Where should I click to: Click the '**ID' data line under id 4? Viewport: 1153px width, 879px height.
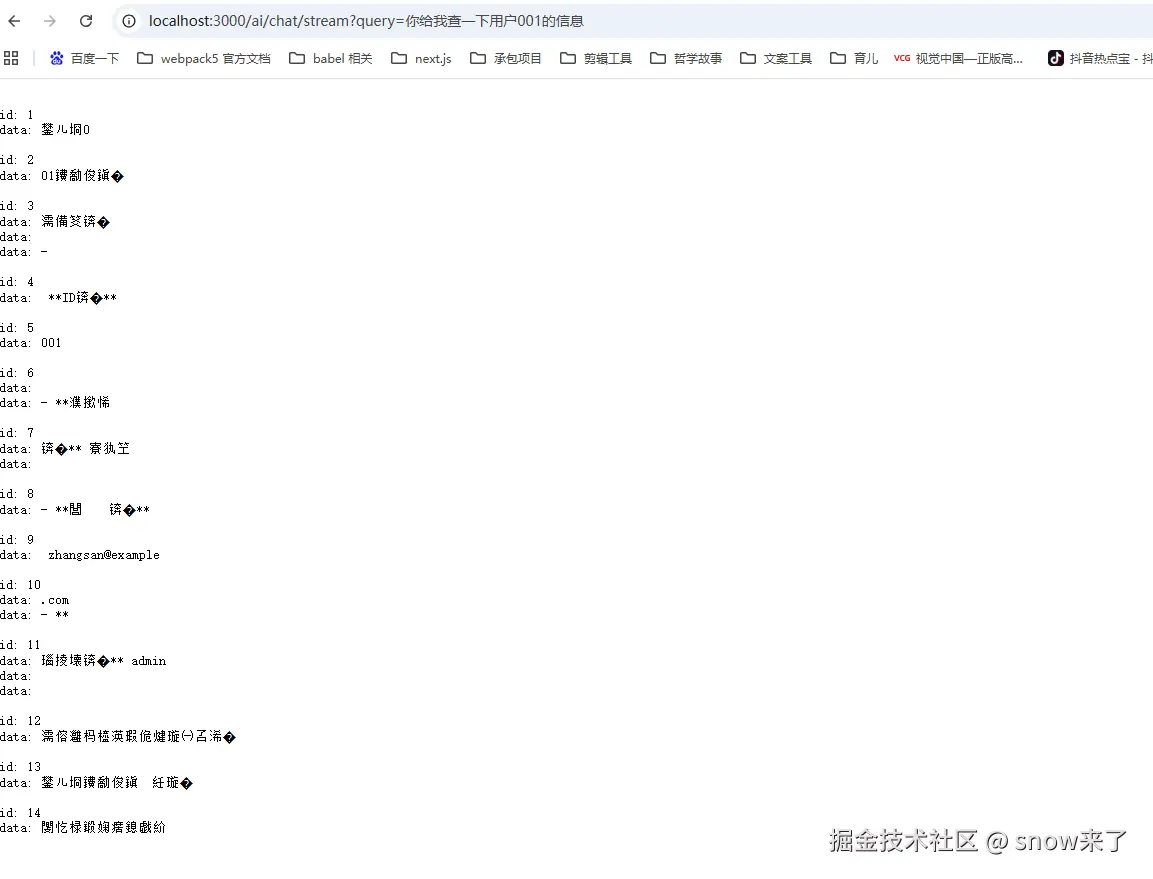(59, 298)
